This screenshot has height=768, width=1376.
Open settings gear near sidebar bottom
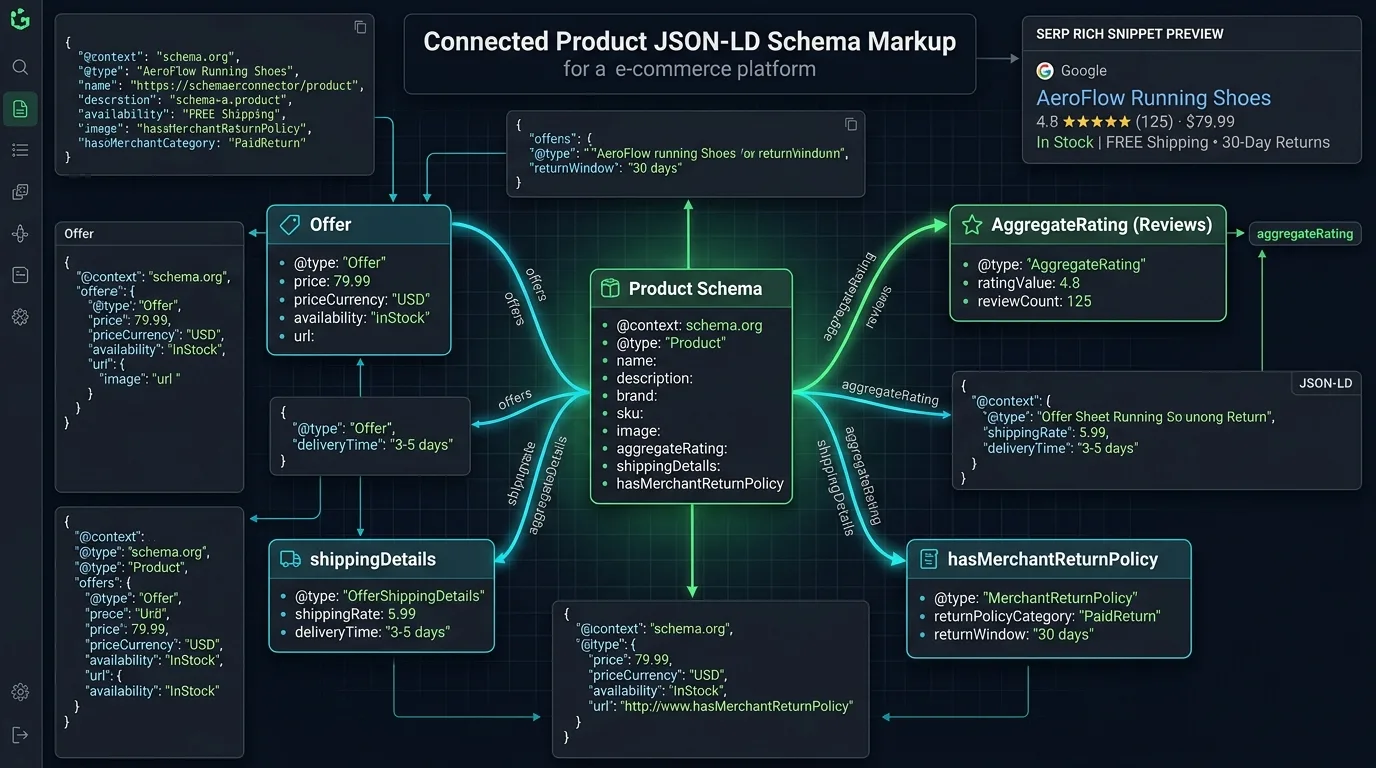[x=20, y=692]
